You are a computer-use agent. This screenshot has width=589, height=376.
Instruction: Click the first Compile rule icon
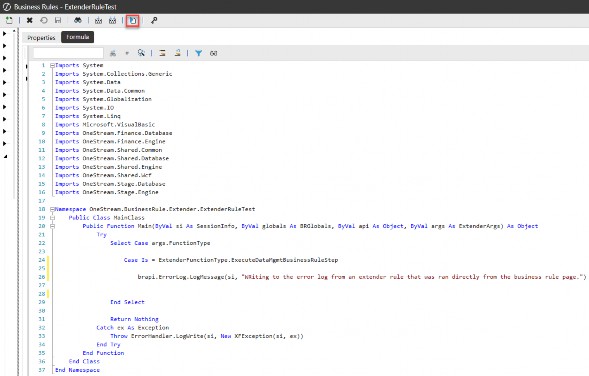[98, 21]
